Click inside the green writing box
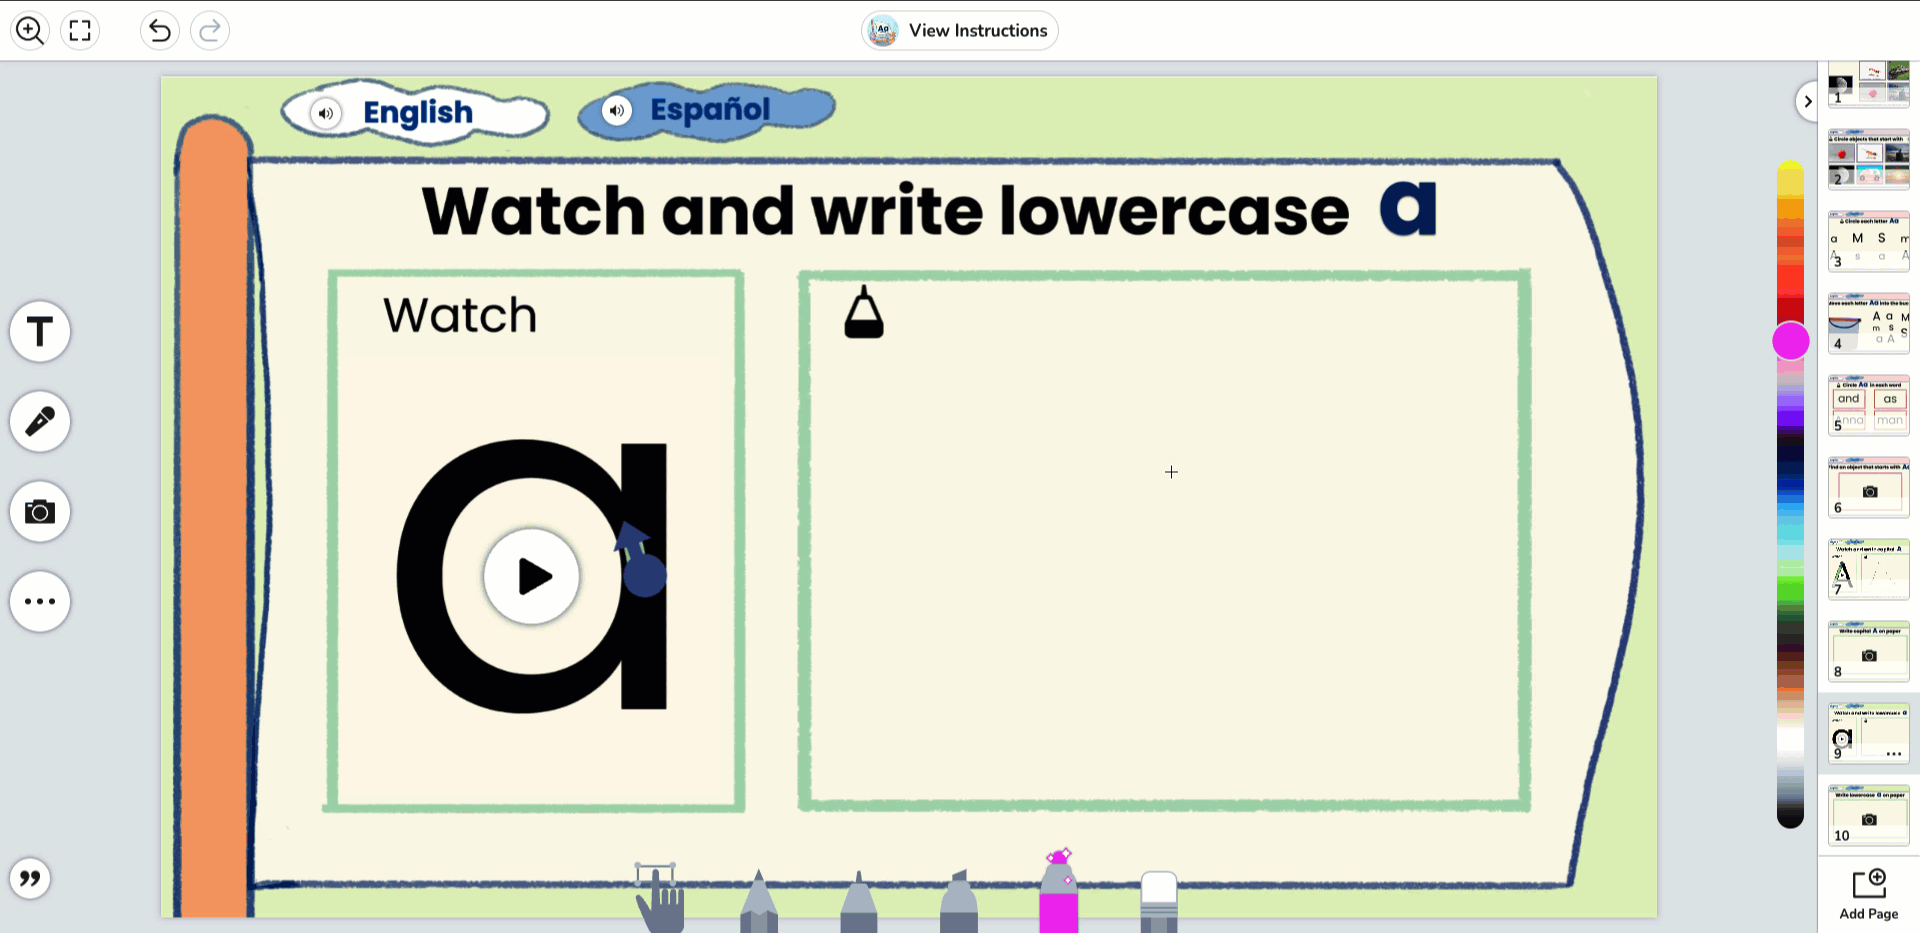 point(1165,540)
